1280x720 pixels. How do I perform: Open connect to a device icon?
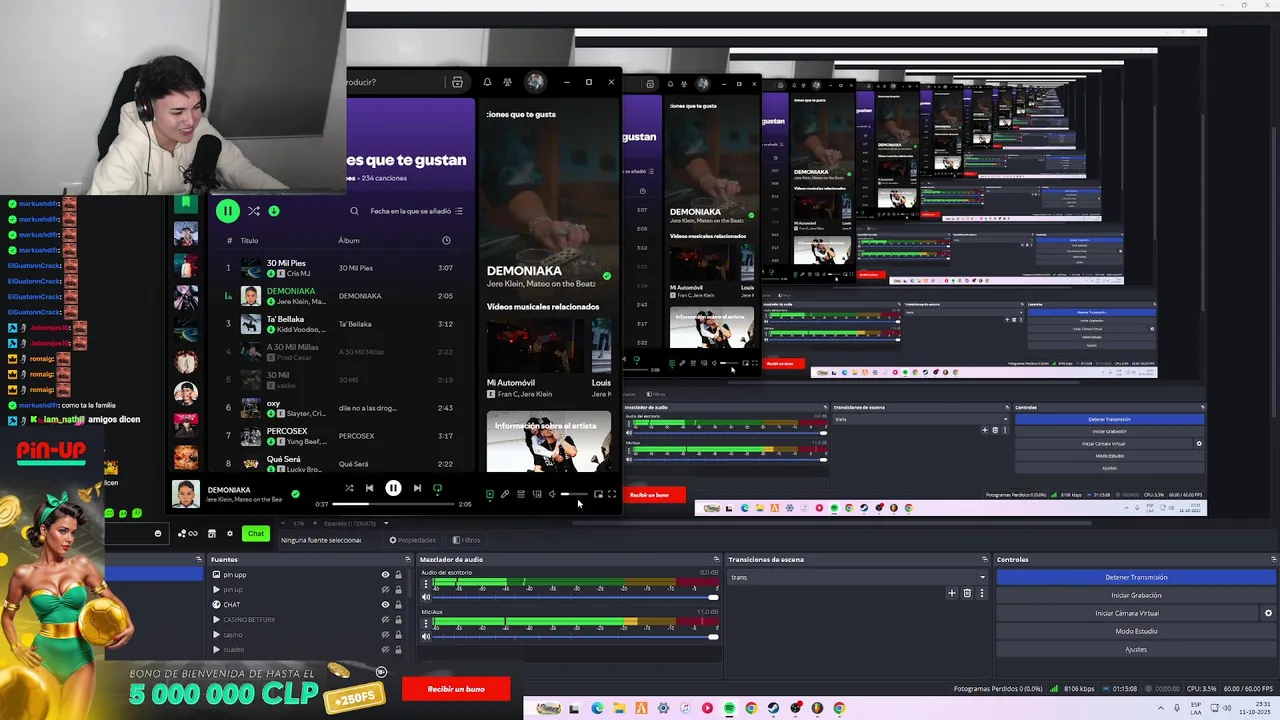pyautogui.click(x=537, y=494)
